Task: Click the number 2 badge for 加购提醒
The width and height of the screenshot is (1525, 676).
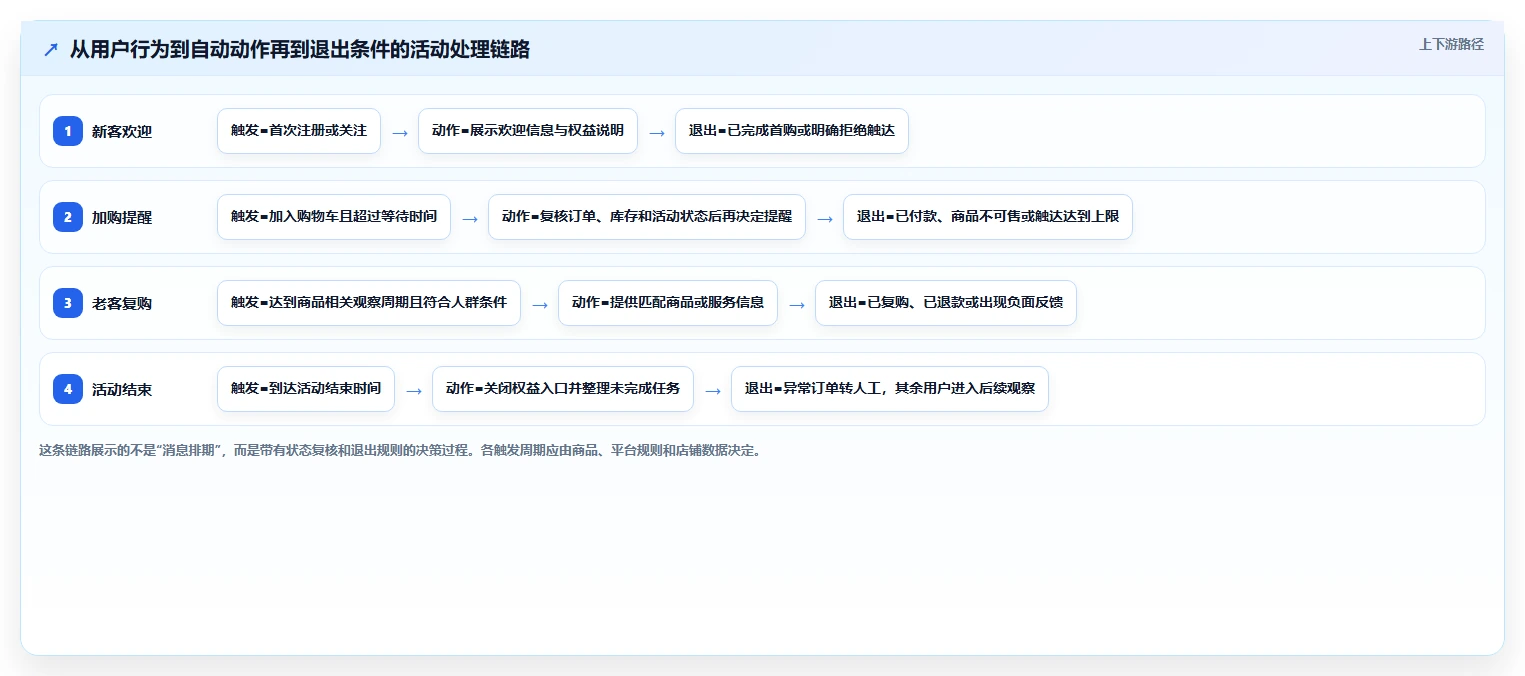Action: [68, 217]
